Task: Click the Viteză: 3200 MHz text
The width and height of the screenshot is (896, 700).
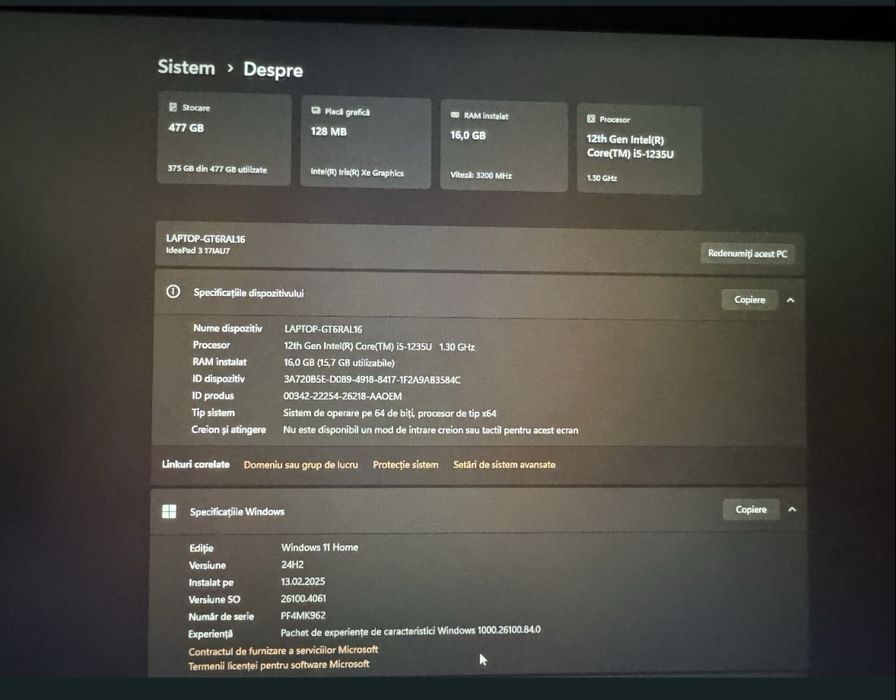Action: point(481,175)
